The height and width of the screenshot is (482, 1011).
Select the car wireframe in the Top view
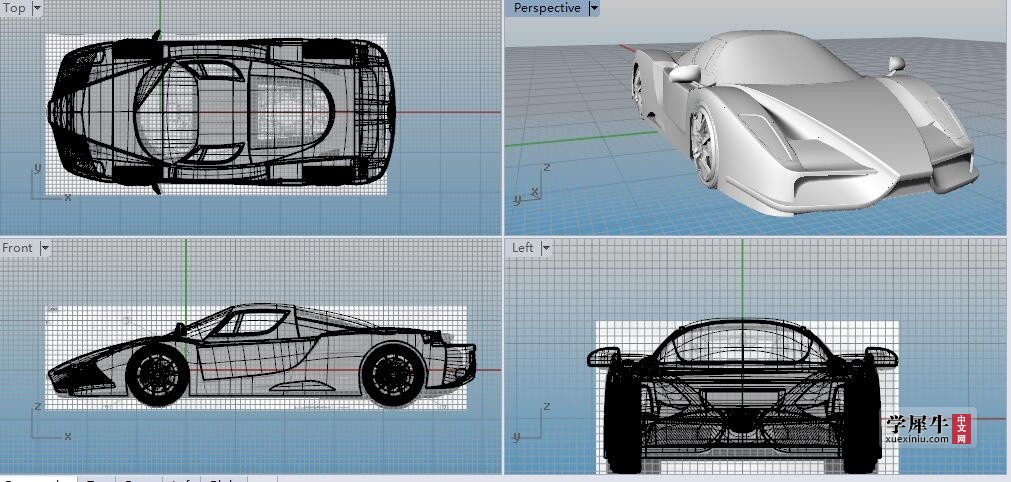click(222, 112)
